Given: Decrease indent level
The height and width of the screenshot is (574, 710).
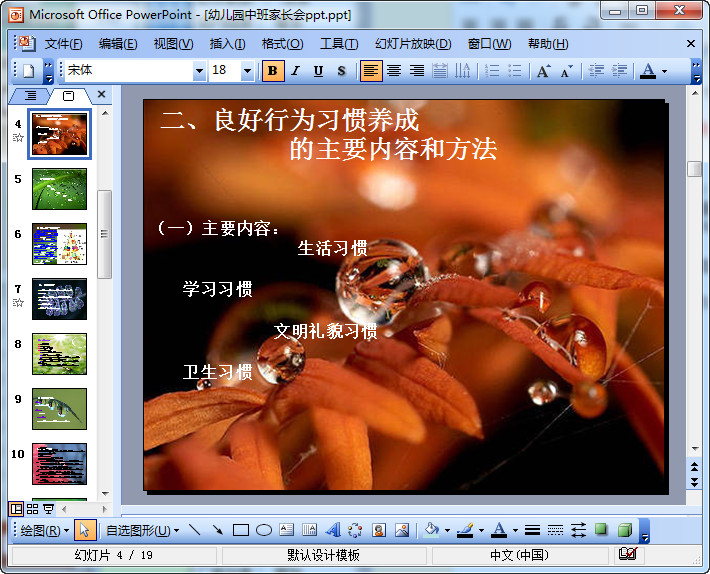Looking at the screenshot, I should coord(596,71).
